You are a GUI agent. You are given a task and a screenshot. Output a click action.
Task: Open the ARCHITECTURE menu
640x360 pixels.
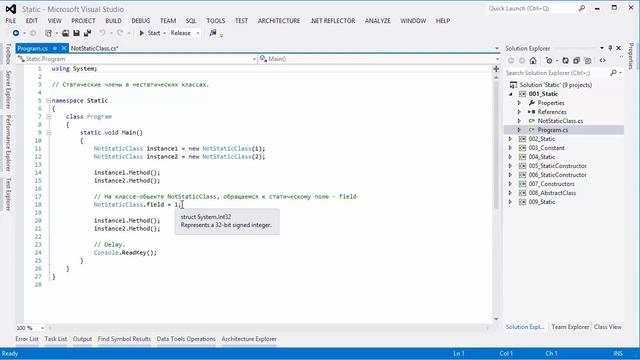pyautogui.click(x=279, y=21)
